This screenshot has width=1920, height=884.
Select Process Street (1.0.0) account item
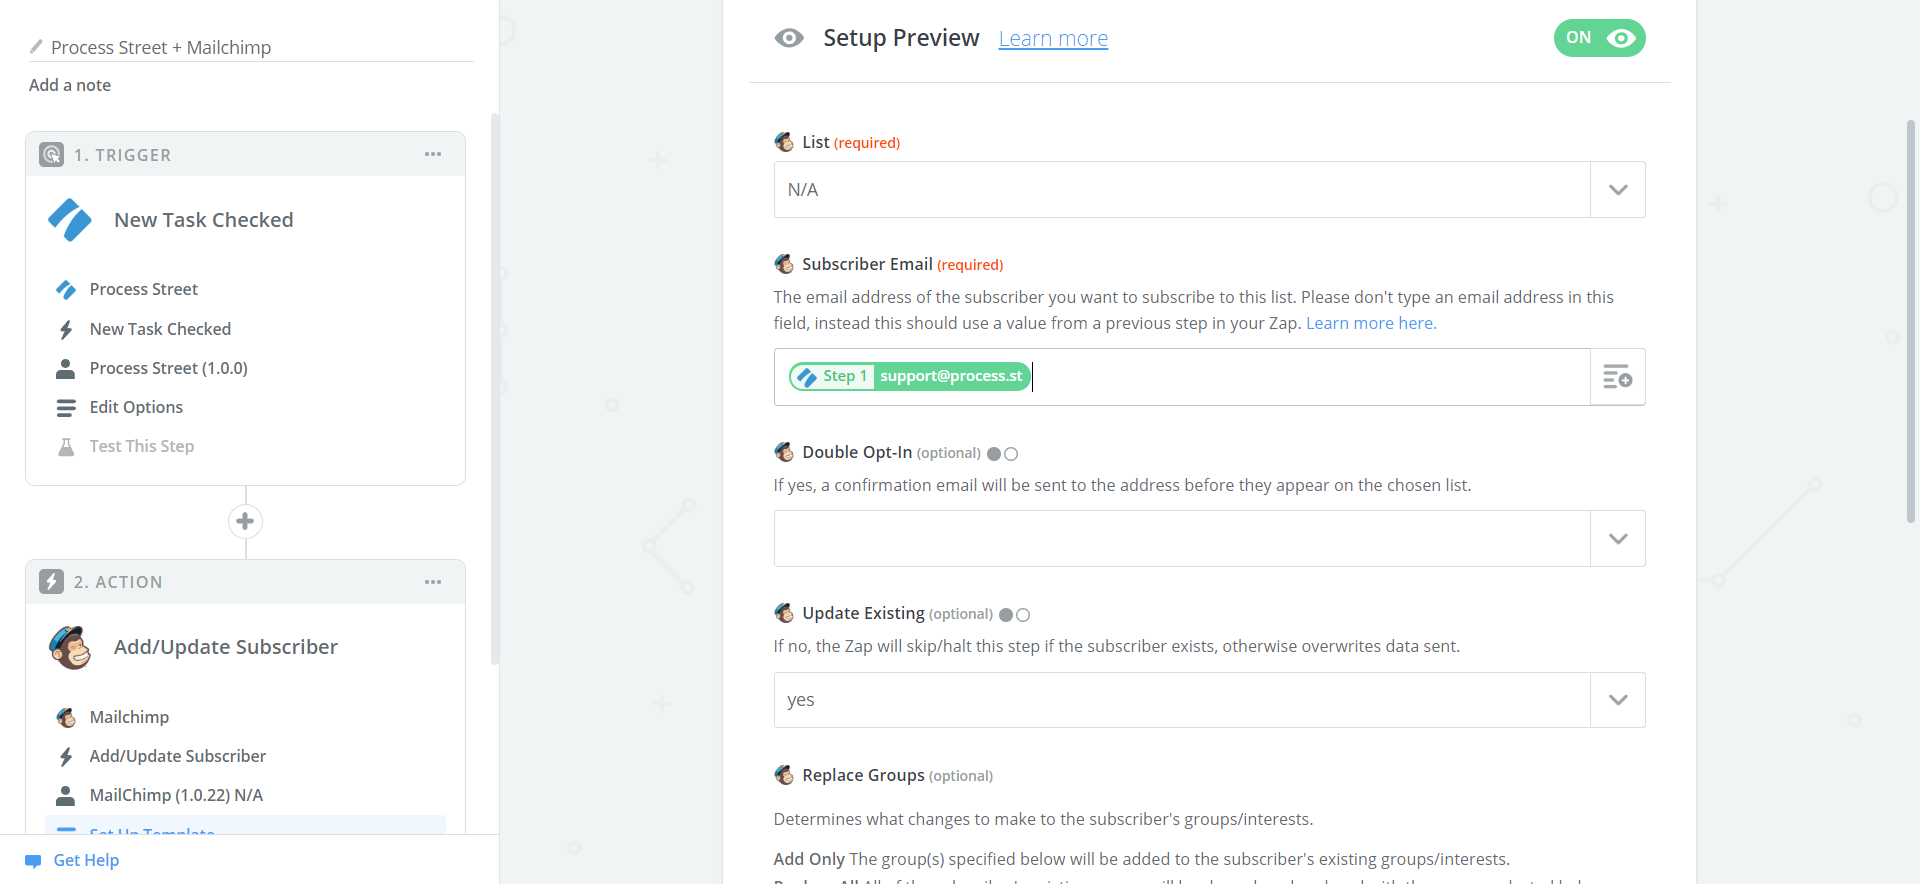click(169, 368)
